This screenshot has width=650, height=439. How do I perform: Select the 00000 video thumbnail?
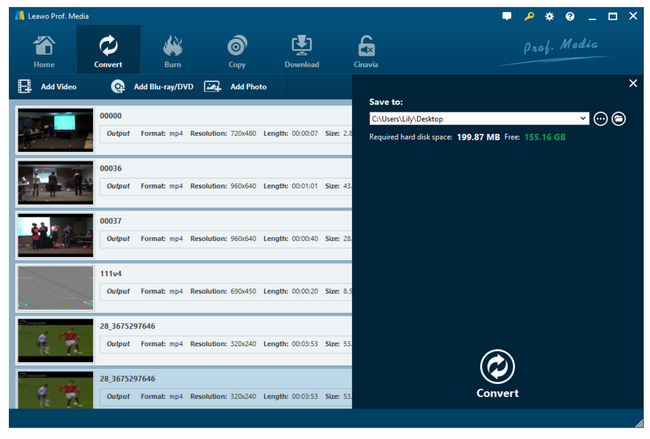pos(56,130)
